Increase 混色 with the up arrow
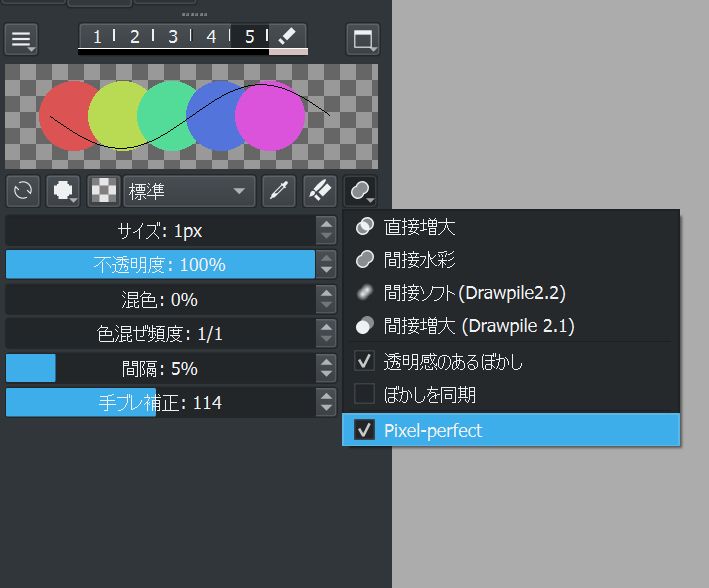 [x=326, y=293]
